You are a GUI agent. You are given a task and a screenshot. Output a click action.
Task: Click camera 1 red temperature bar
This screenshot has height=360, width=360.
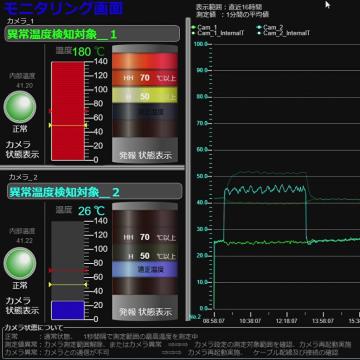68,111
